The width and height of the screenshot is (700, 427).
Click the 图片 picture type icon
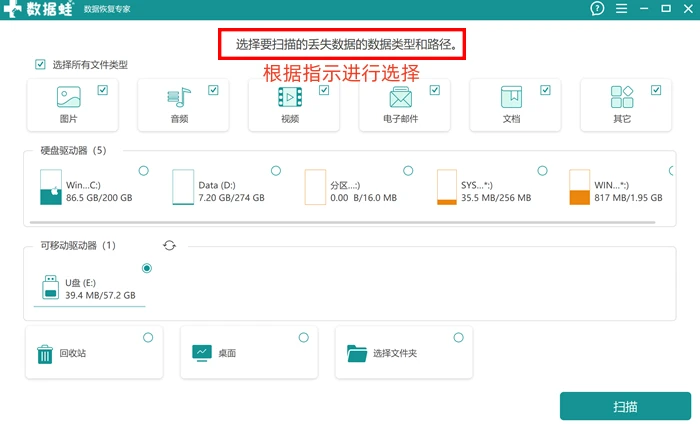tap(68, 97)
